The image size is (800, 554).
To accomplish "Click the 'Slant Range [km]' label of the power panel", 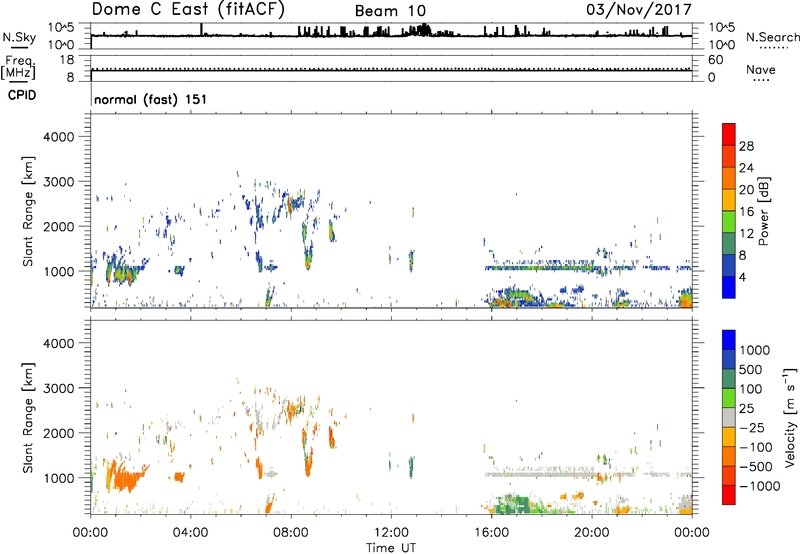I will tap(28, 211).
